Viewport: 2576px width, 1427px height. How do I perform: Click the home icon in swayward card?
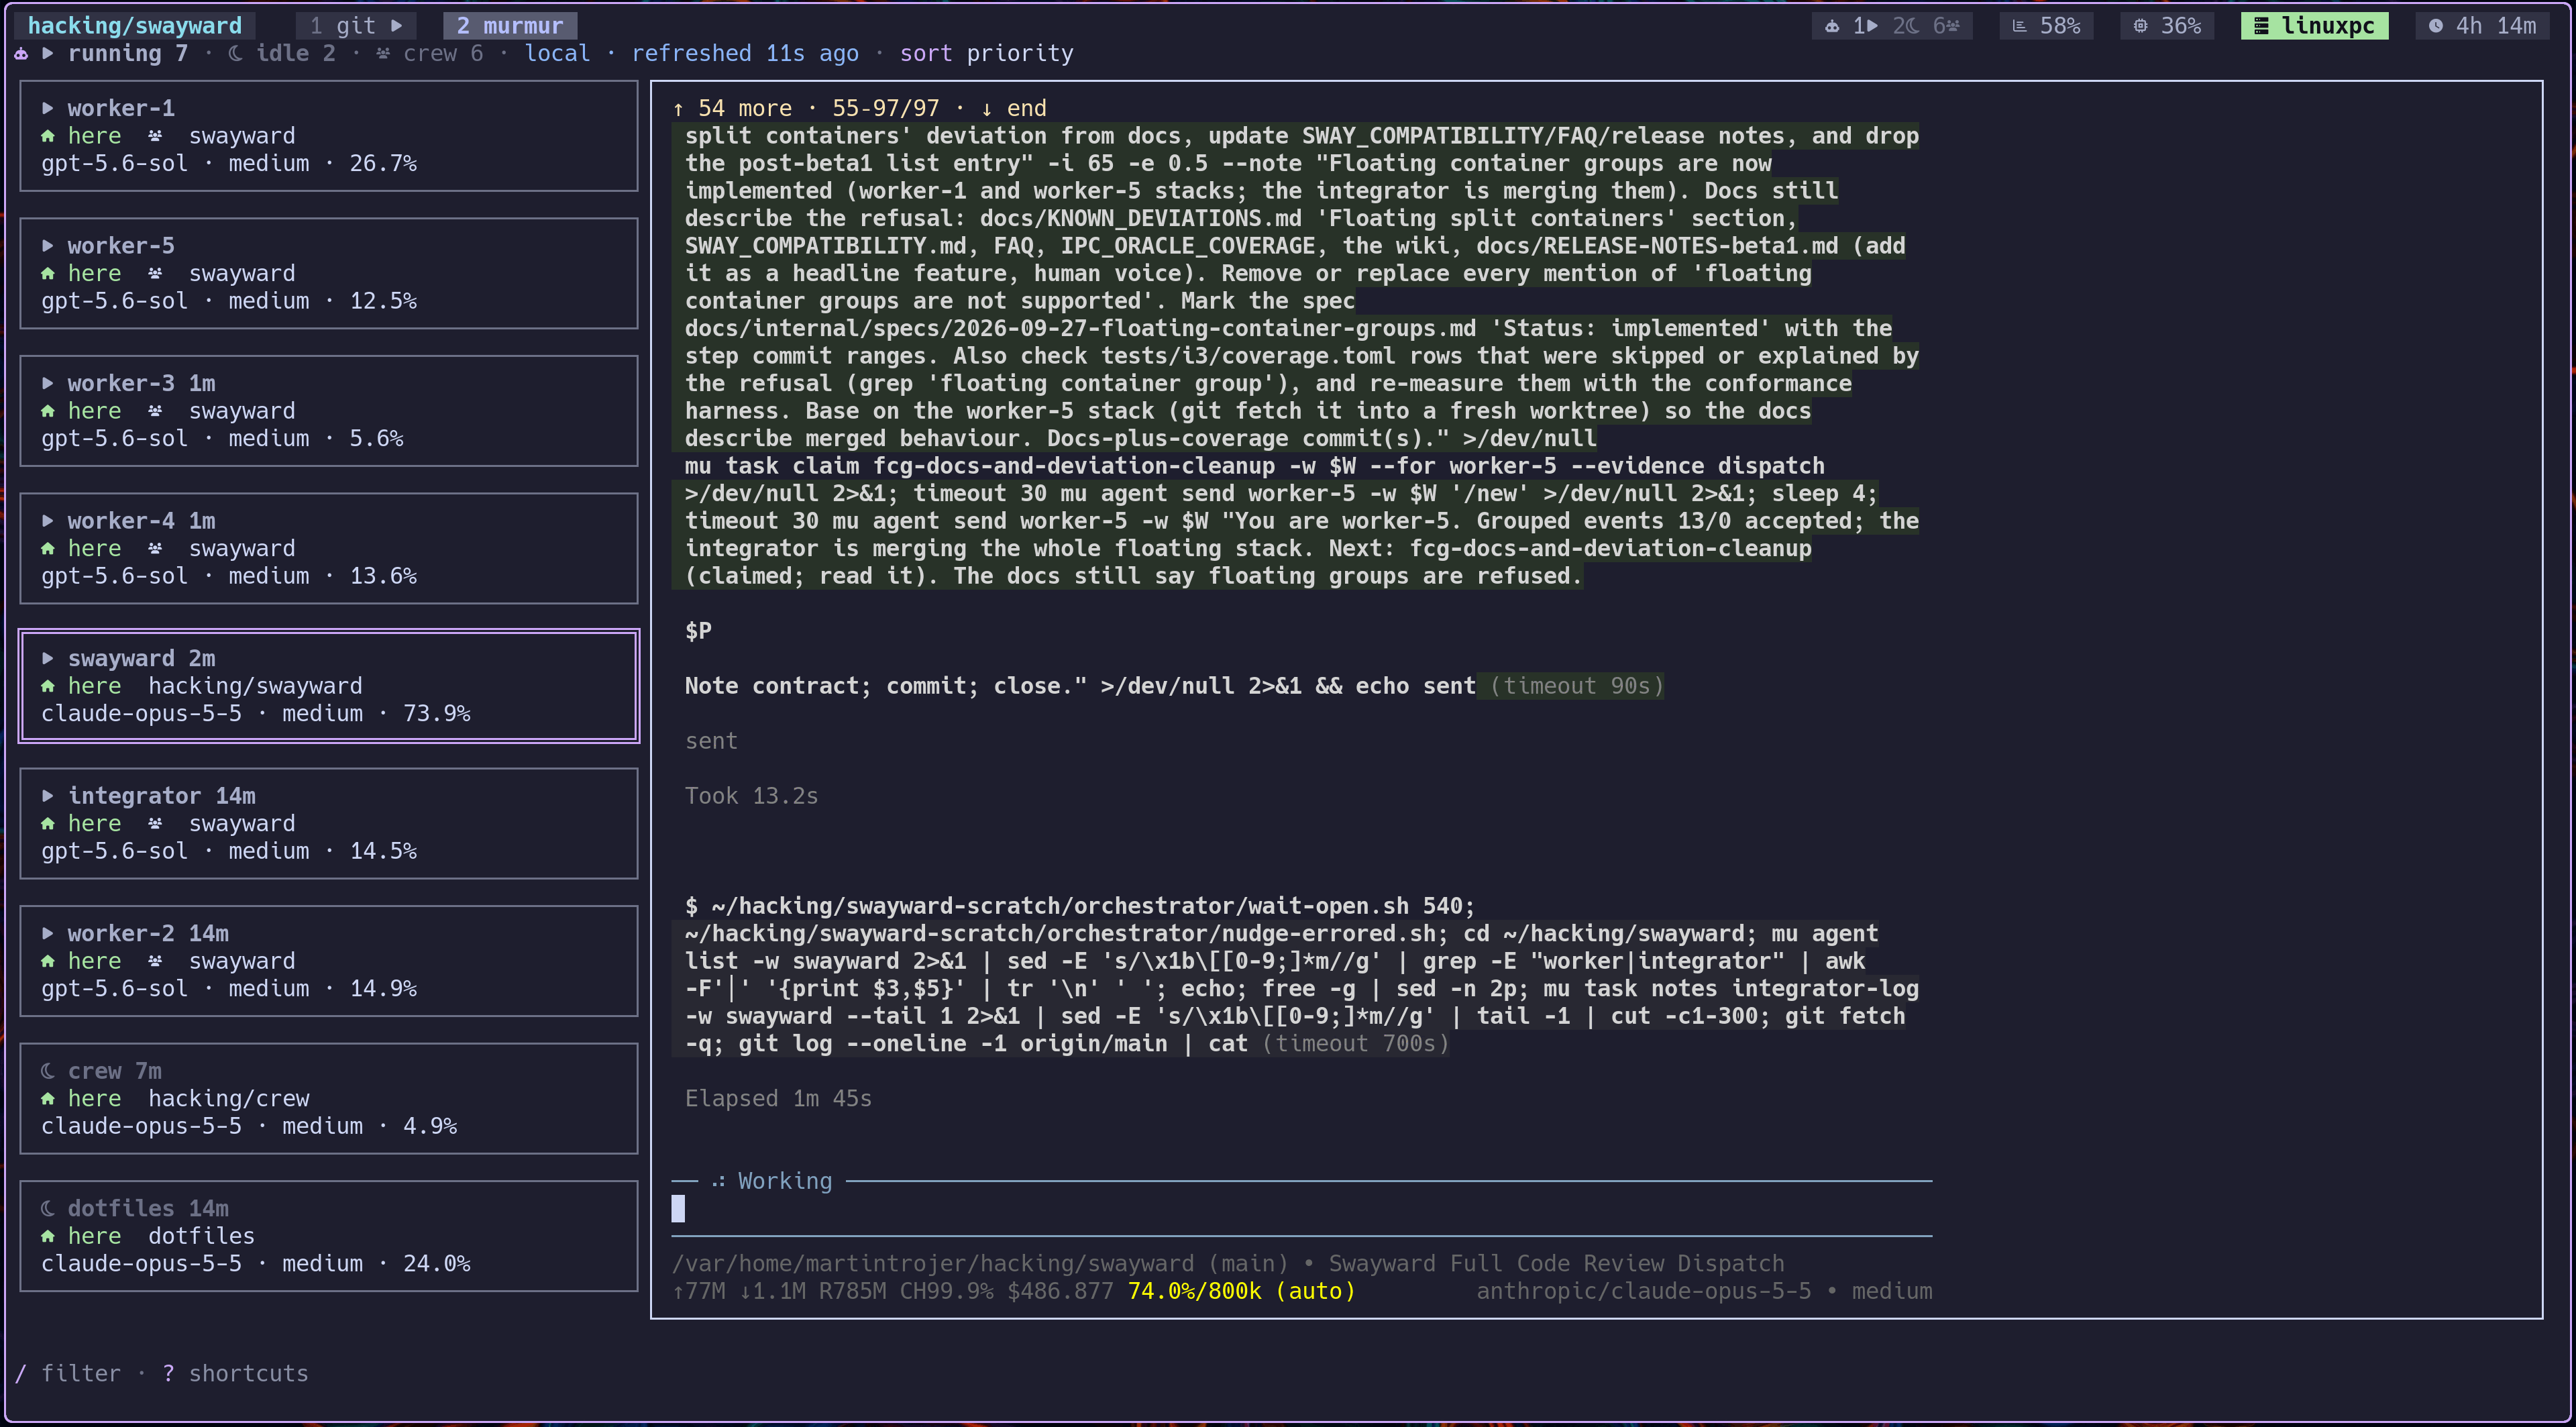coord(47,686)
